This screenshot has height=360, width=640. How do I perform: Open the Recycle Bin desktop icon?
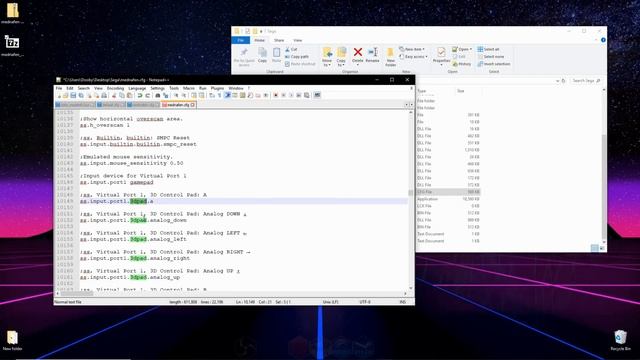pyautogui.click(x=620, y=340)
